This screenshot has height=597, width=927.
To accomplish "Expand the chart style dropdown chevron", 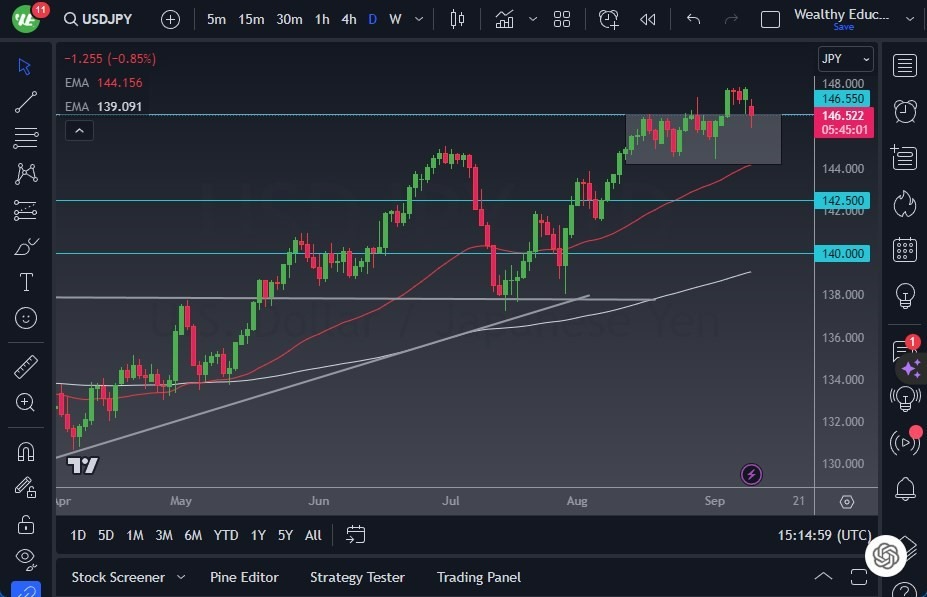I will 533,19.
